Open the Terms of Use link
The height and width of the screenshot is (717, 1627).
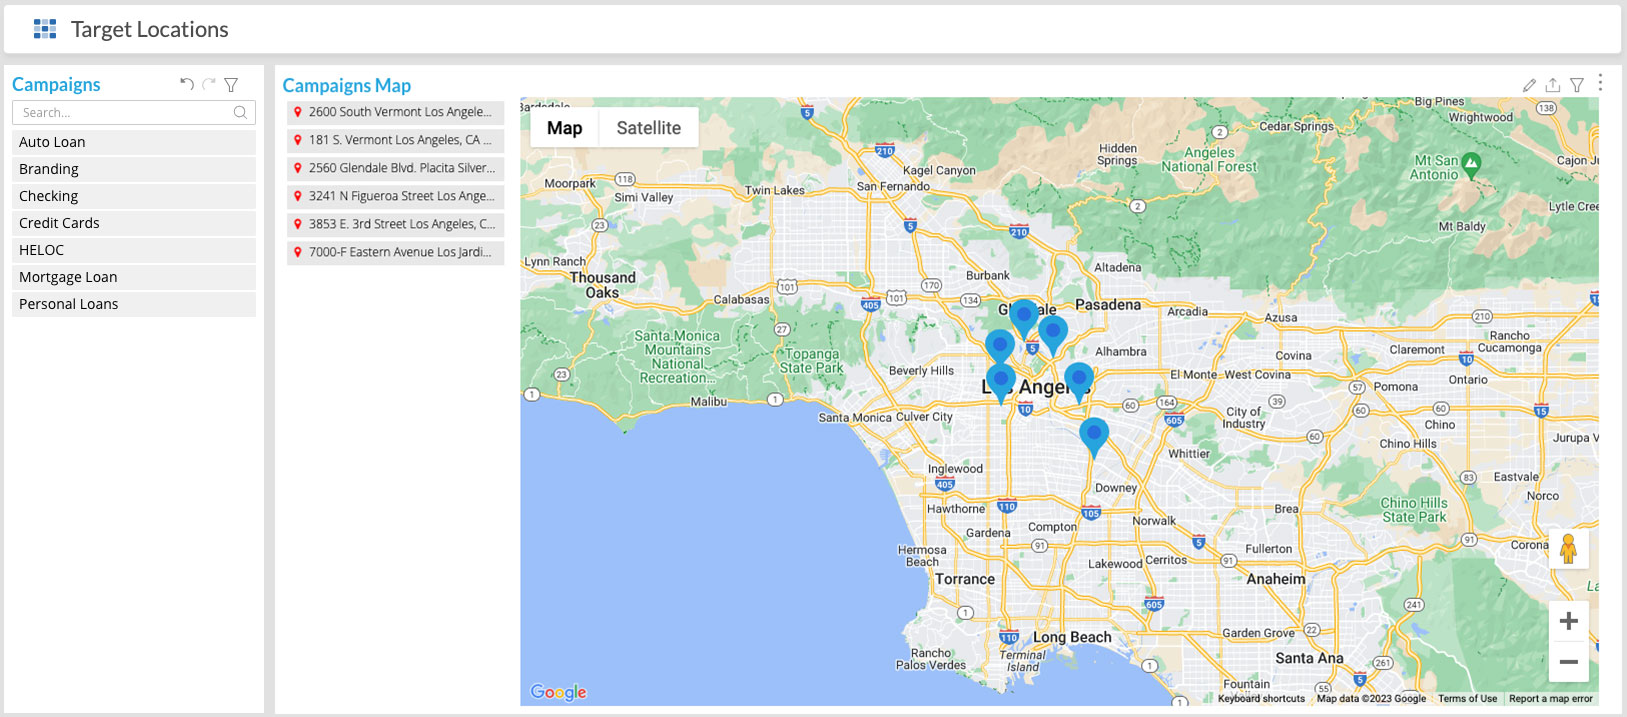1467,699
